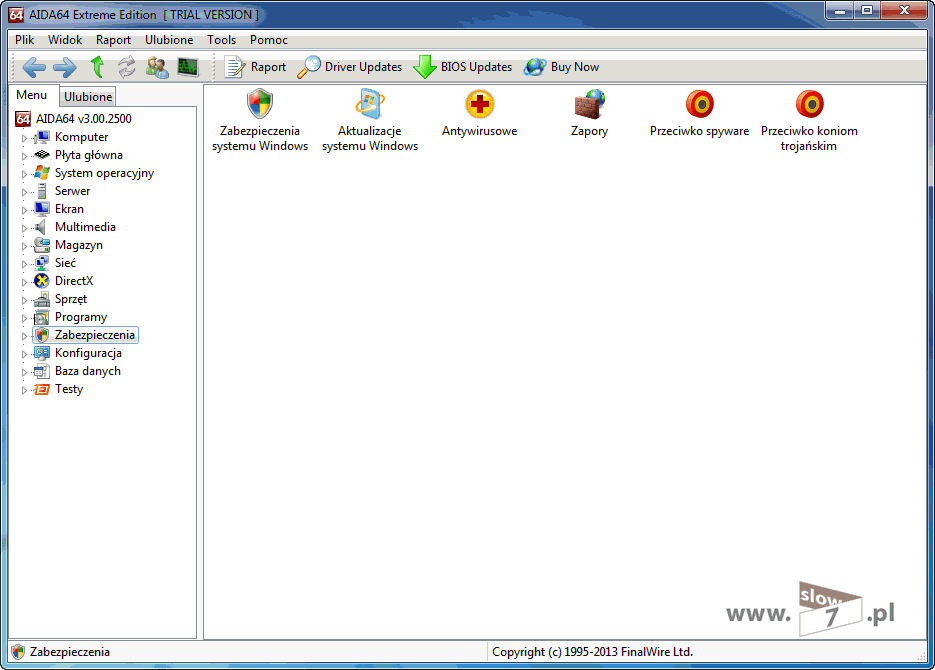Select Serwer in the tree
The height and width of the screenshot is (670, 935).
pyautogui.click(x=72, y=191)
